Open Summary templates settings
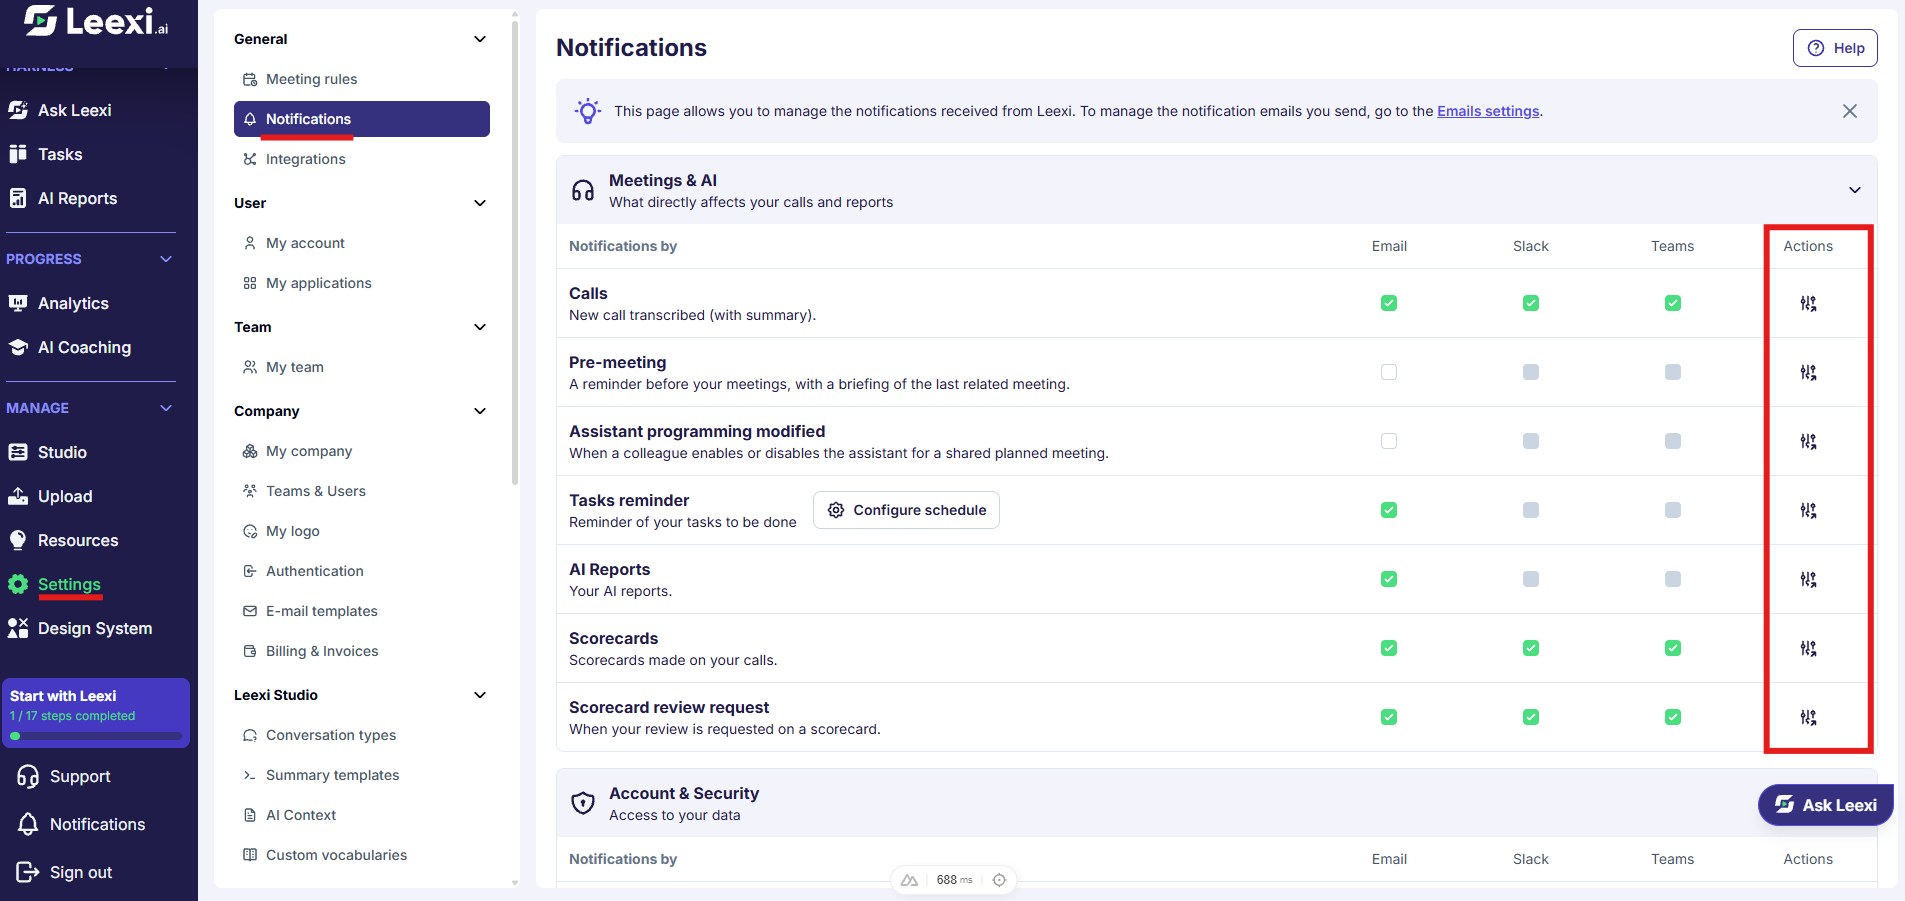Image resolution: width=1905 pixels, height=901 pixels. (x=362, y=775)
